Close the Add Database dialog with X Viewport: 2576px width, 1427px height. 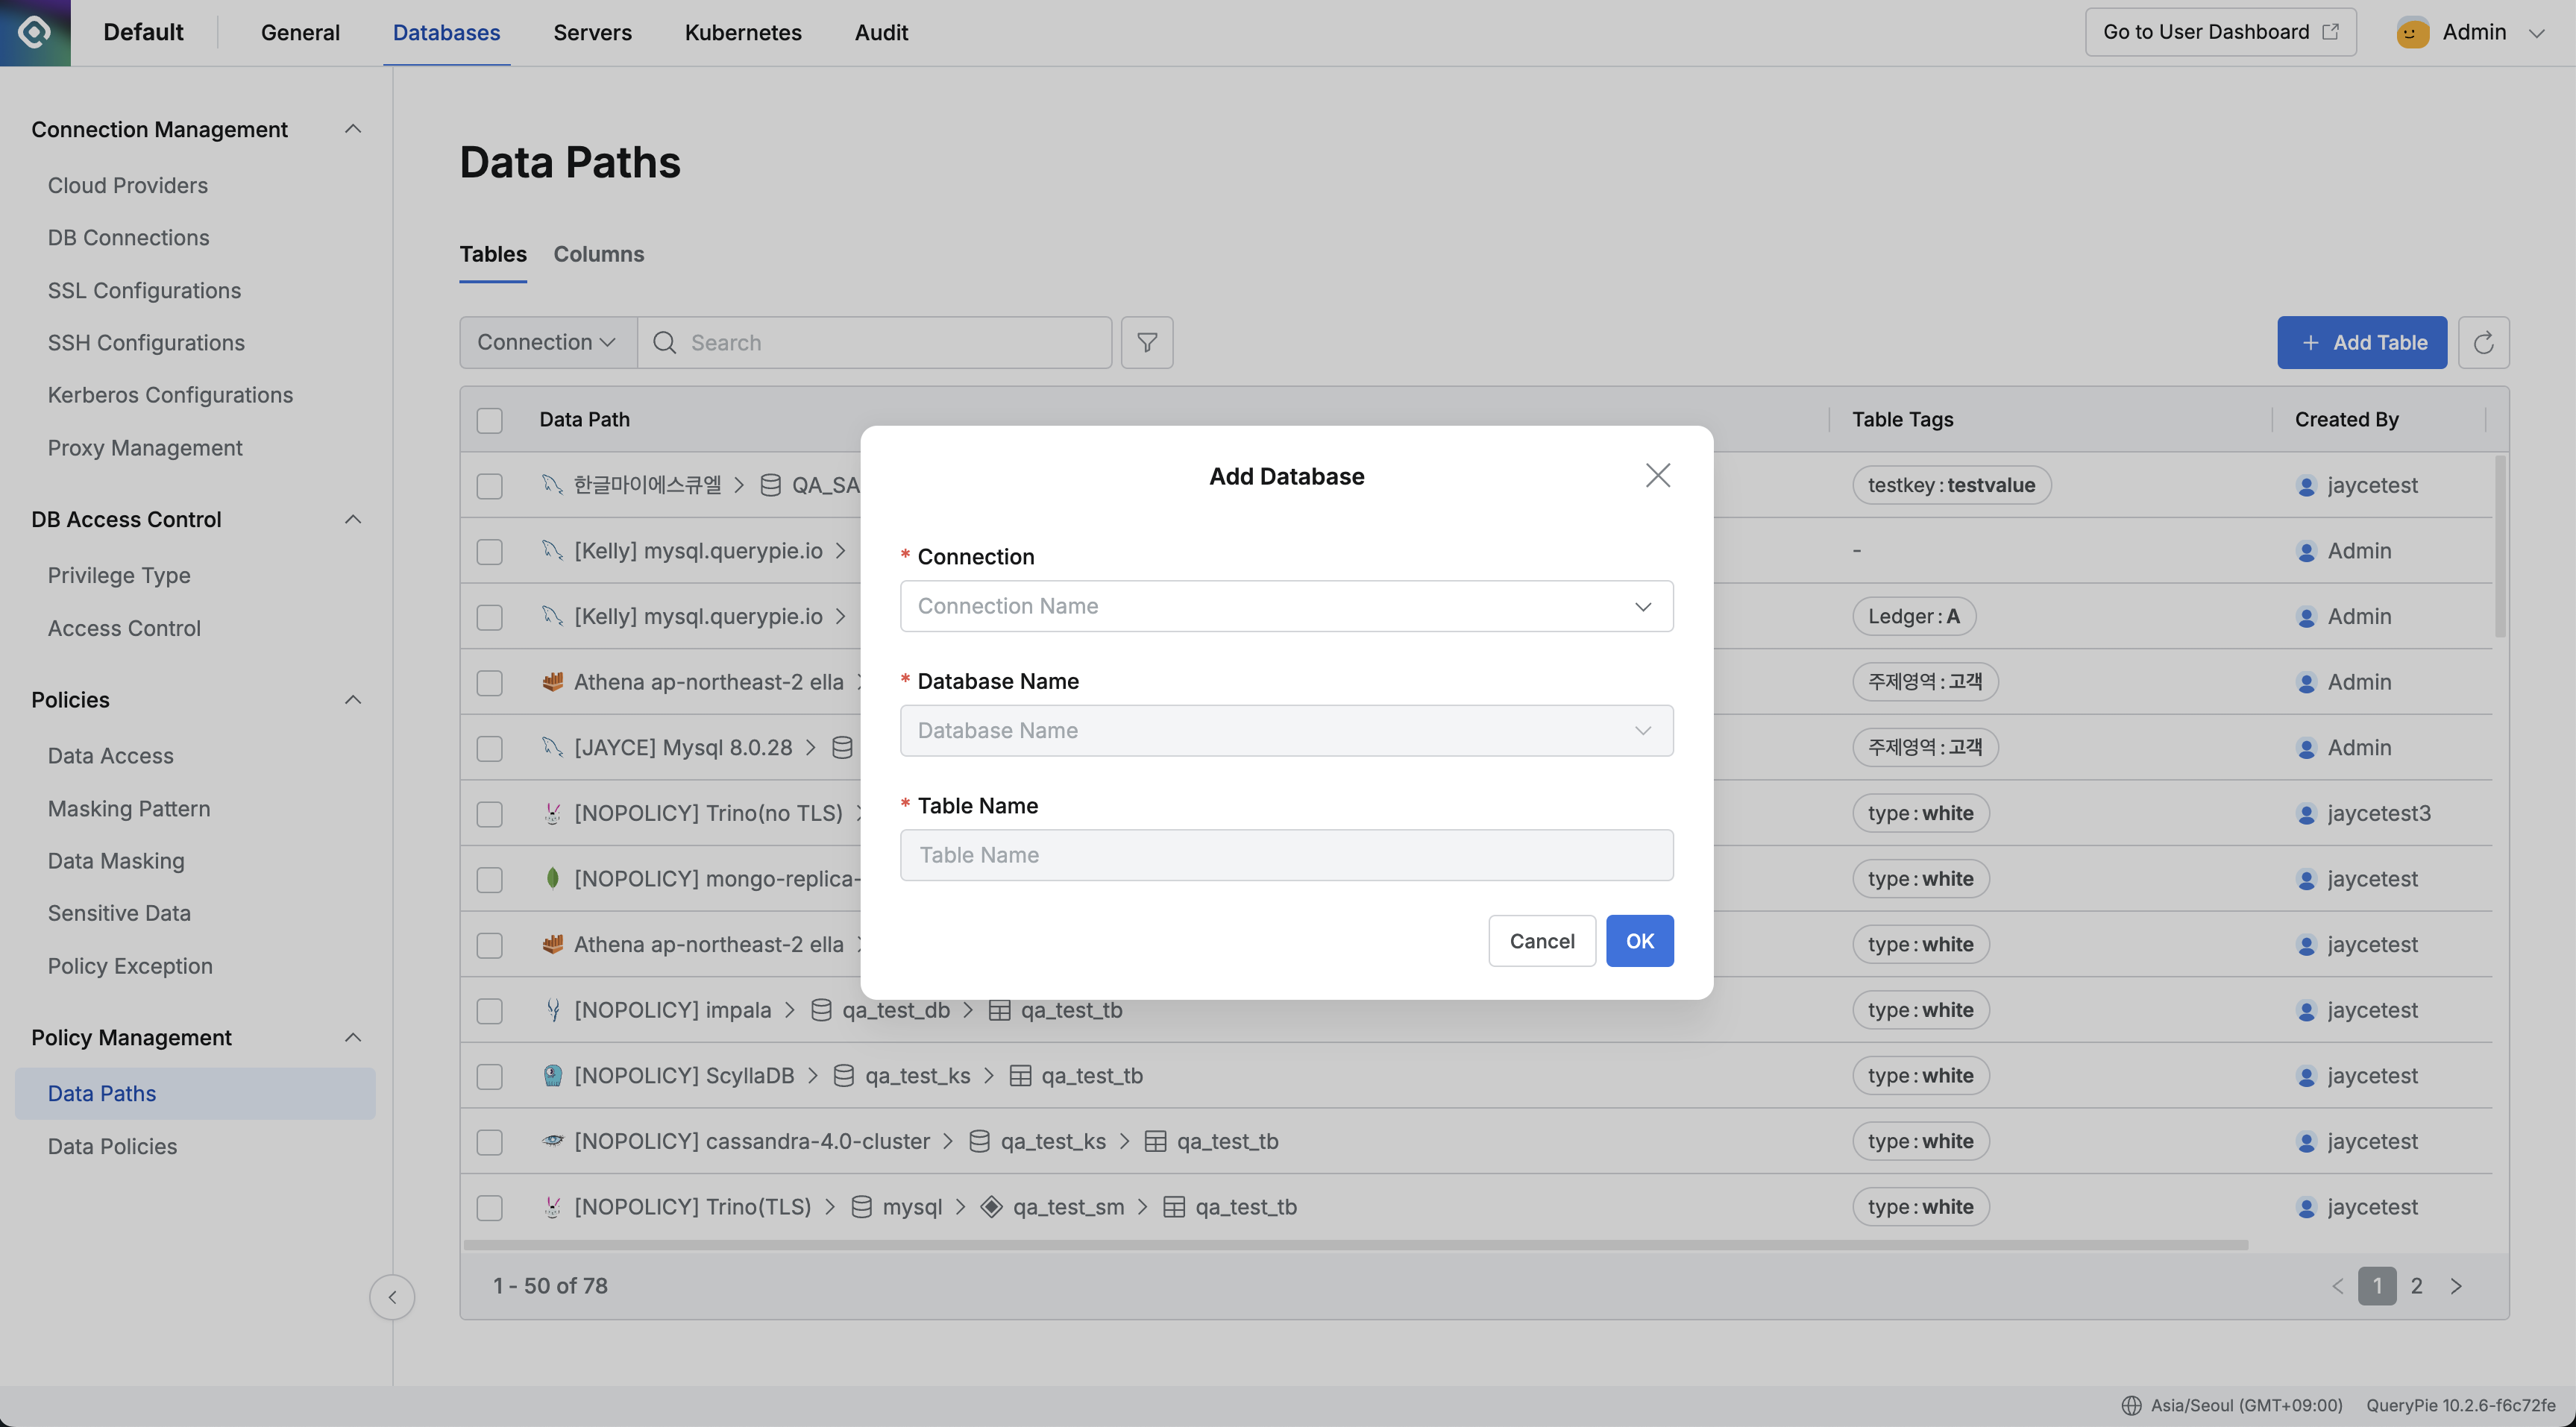tap(1657, 476)
